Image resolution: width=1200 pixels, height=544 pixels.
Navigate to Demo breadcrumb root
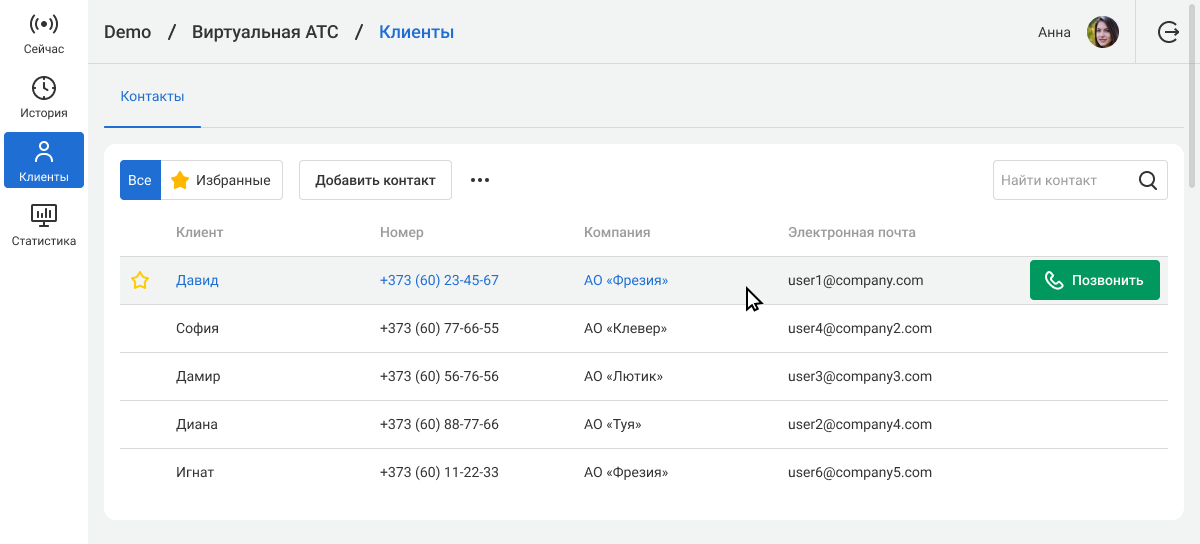tap(127, 32)
